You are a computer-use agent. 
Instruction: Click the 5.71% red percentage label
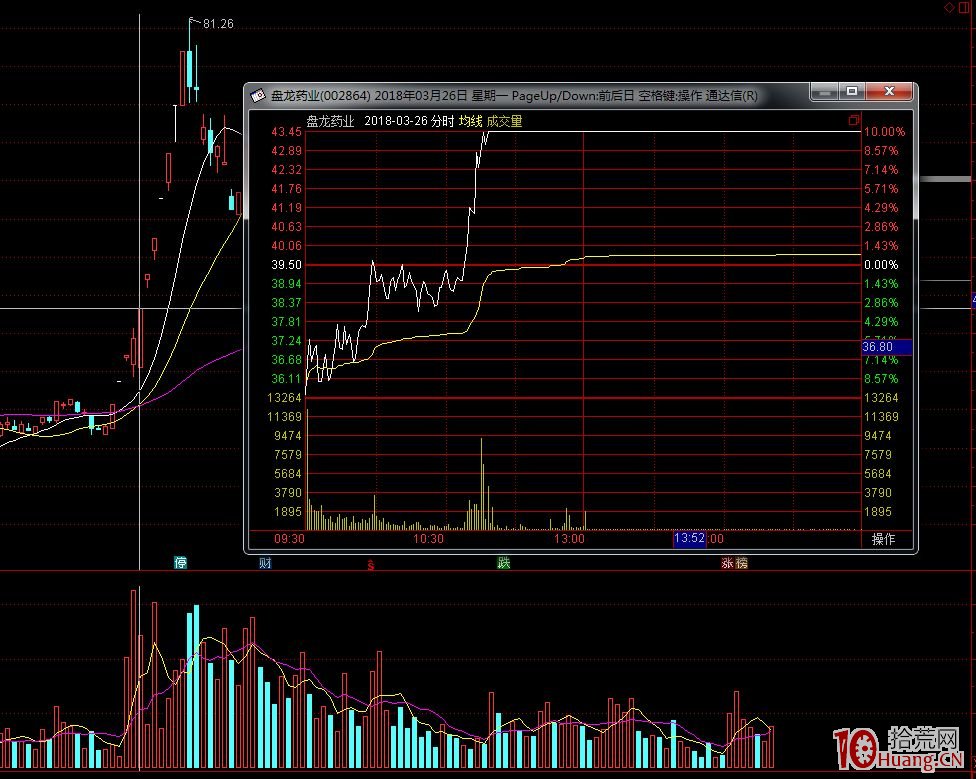tap(881, 189)
